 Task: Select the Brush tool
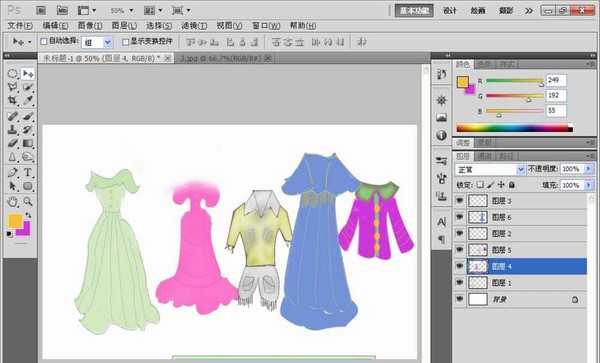[28, 116]
